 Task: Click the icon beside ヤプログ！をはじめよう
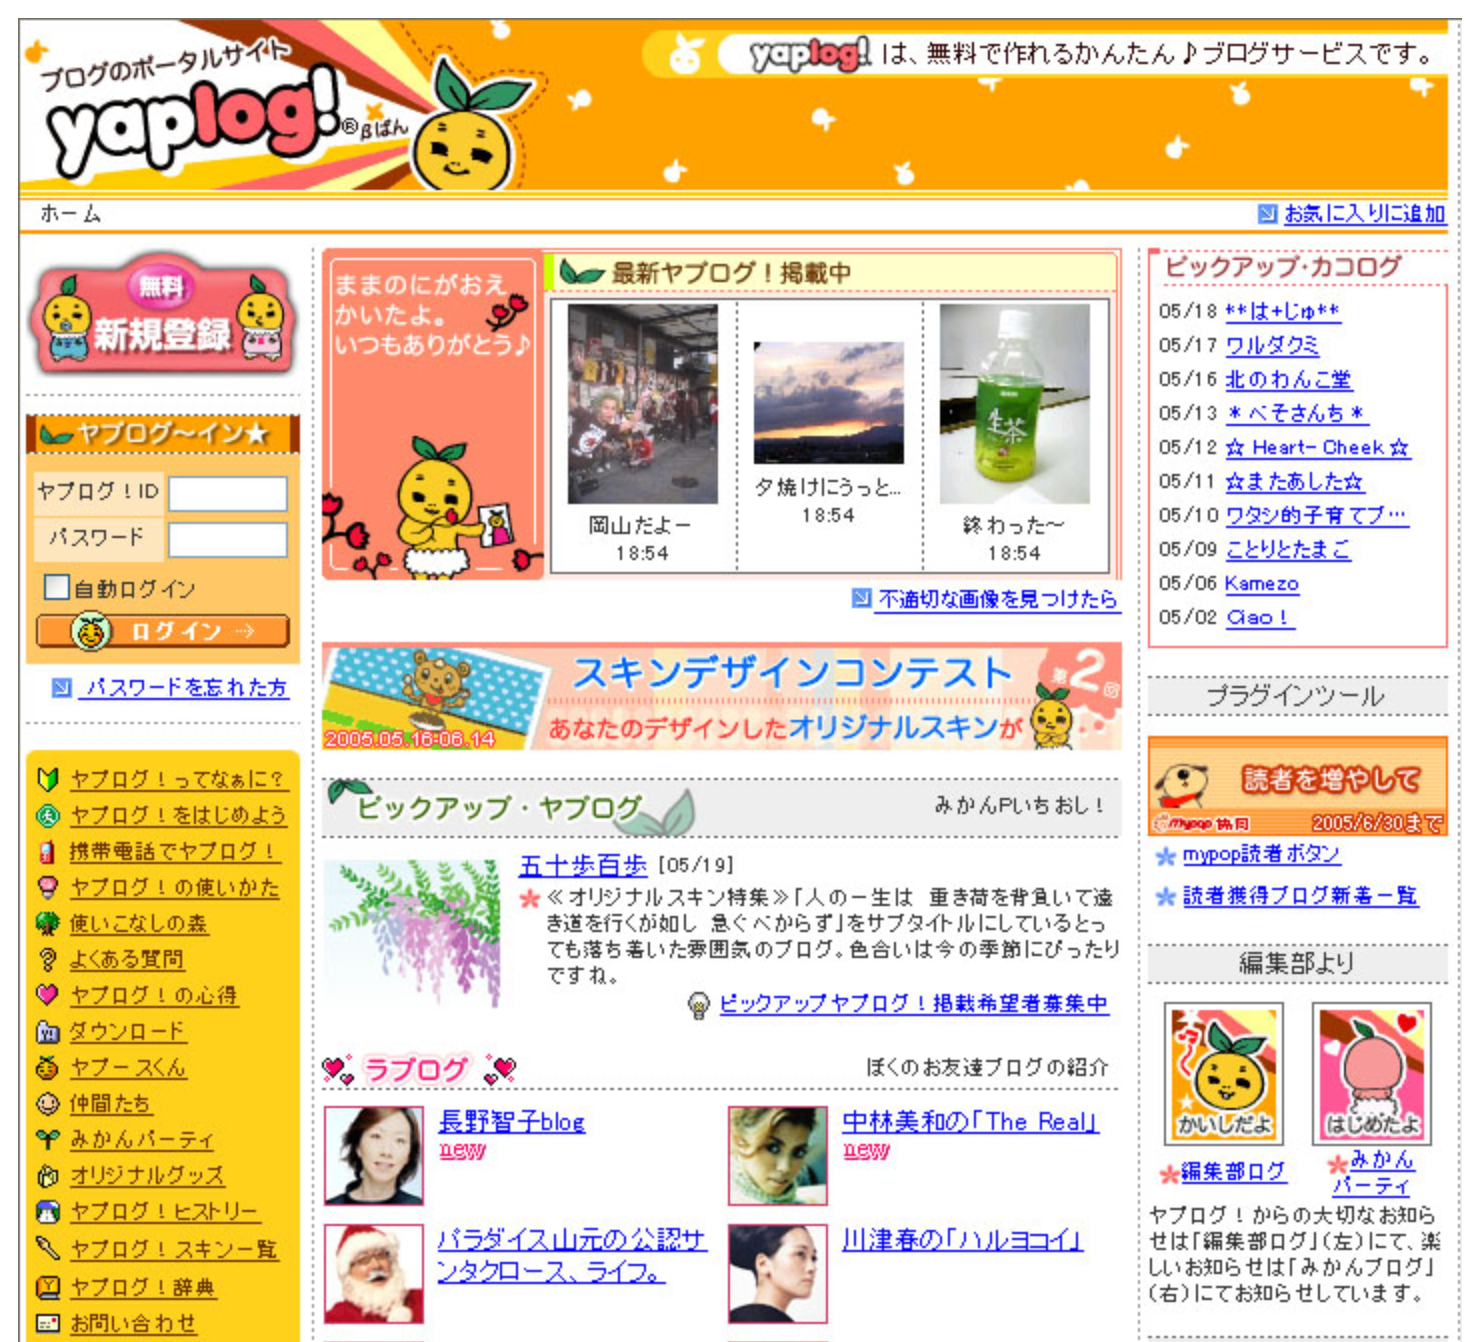pyautogui.click(x=47, y=815)
